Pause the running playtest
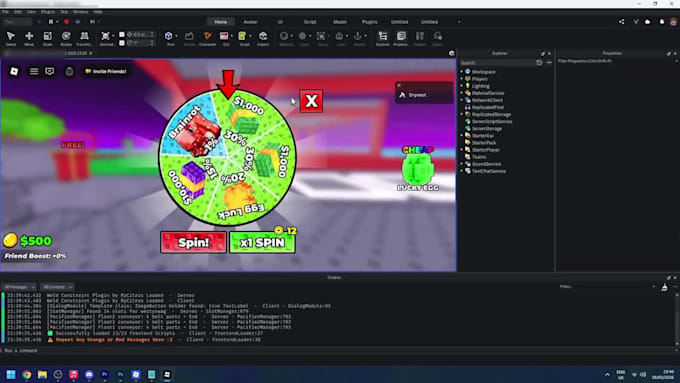 pos(51,22)
